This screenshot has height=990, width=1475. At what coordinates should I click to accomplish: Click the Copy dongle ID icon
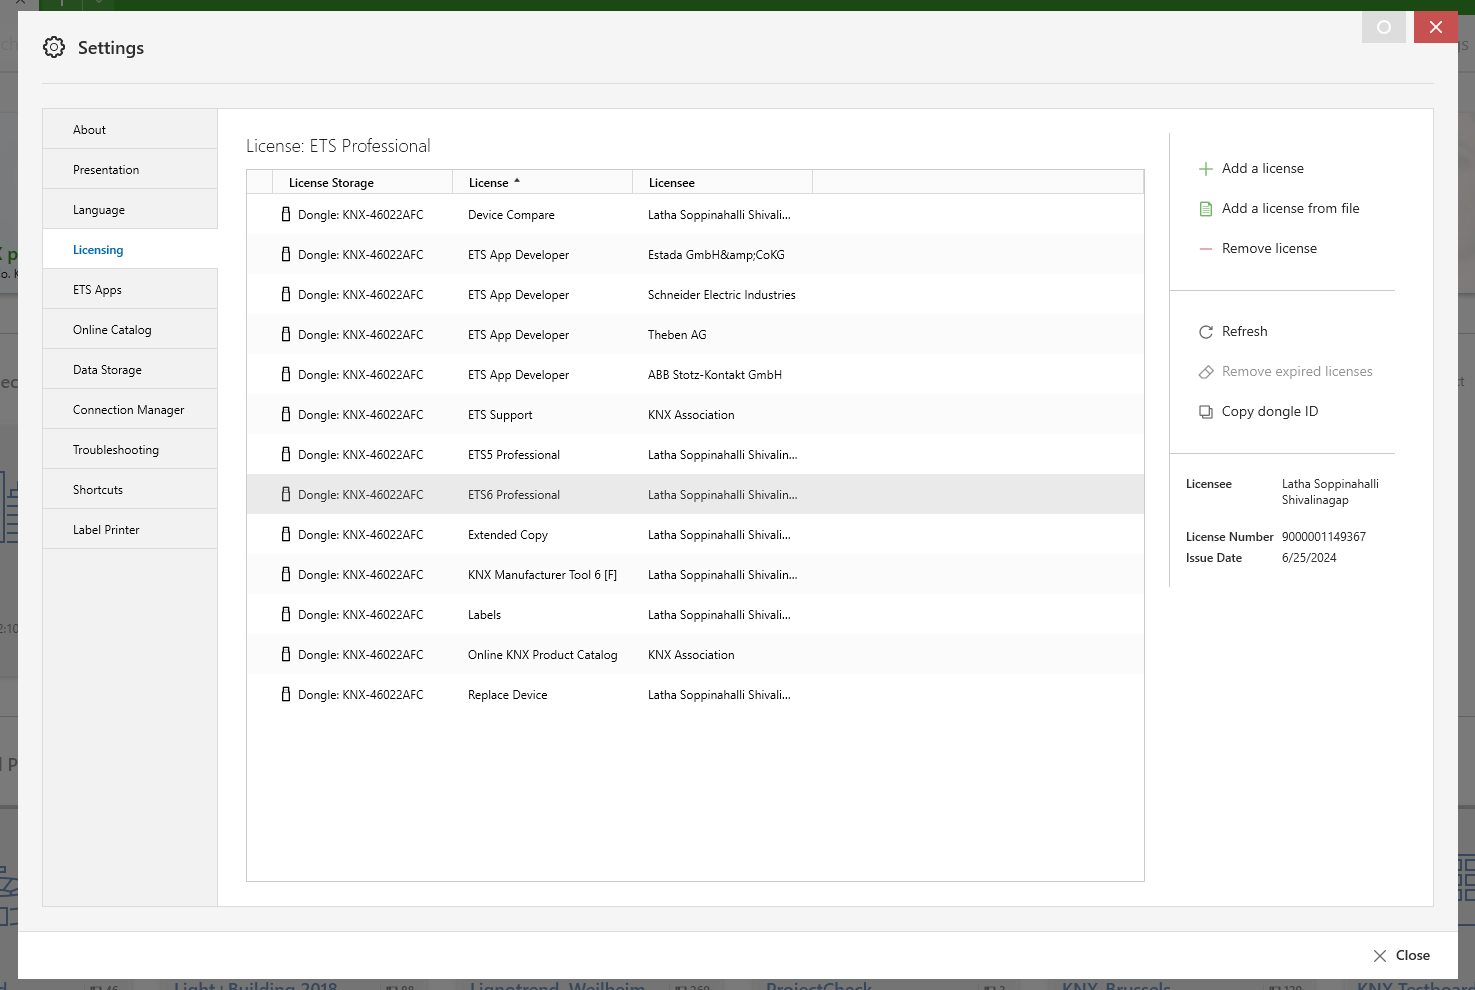1206,412
